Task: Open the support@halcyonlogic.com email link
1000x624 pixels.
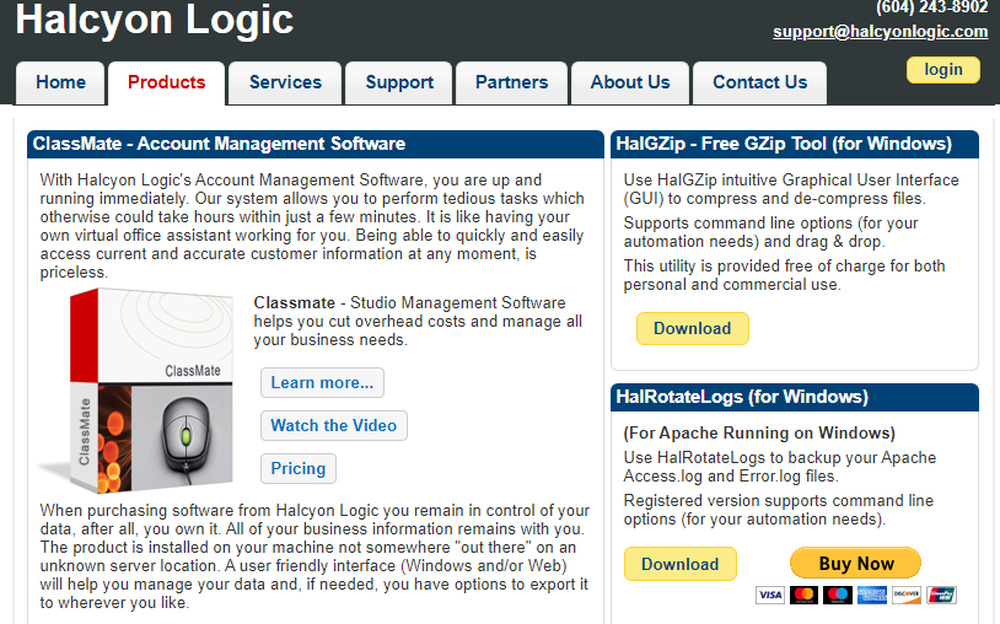Action: [x=880, y=31]
